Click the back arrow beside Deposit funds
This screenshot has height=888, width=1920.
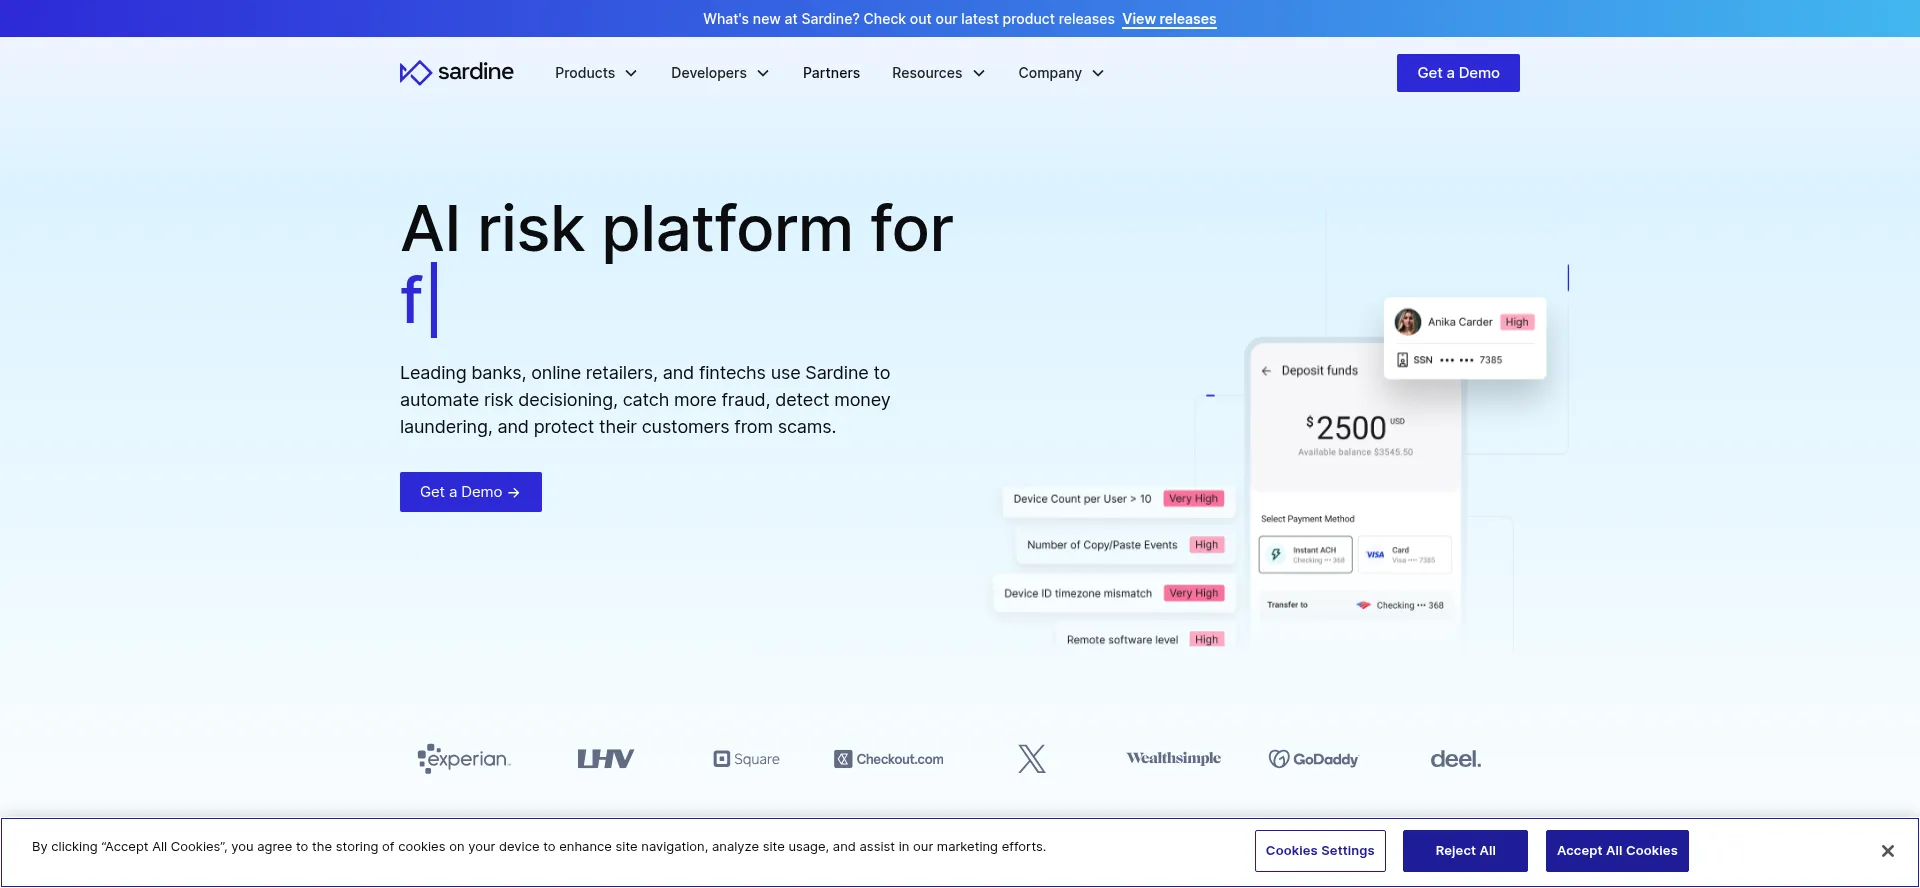click(x=1266, y=371)
